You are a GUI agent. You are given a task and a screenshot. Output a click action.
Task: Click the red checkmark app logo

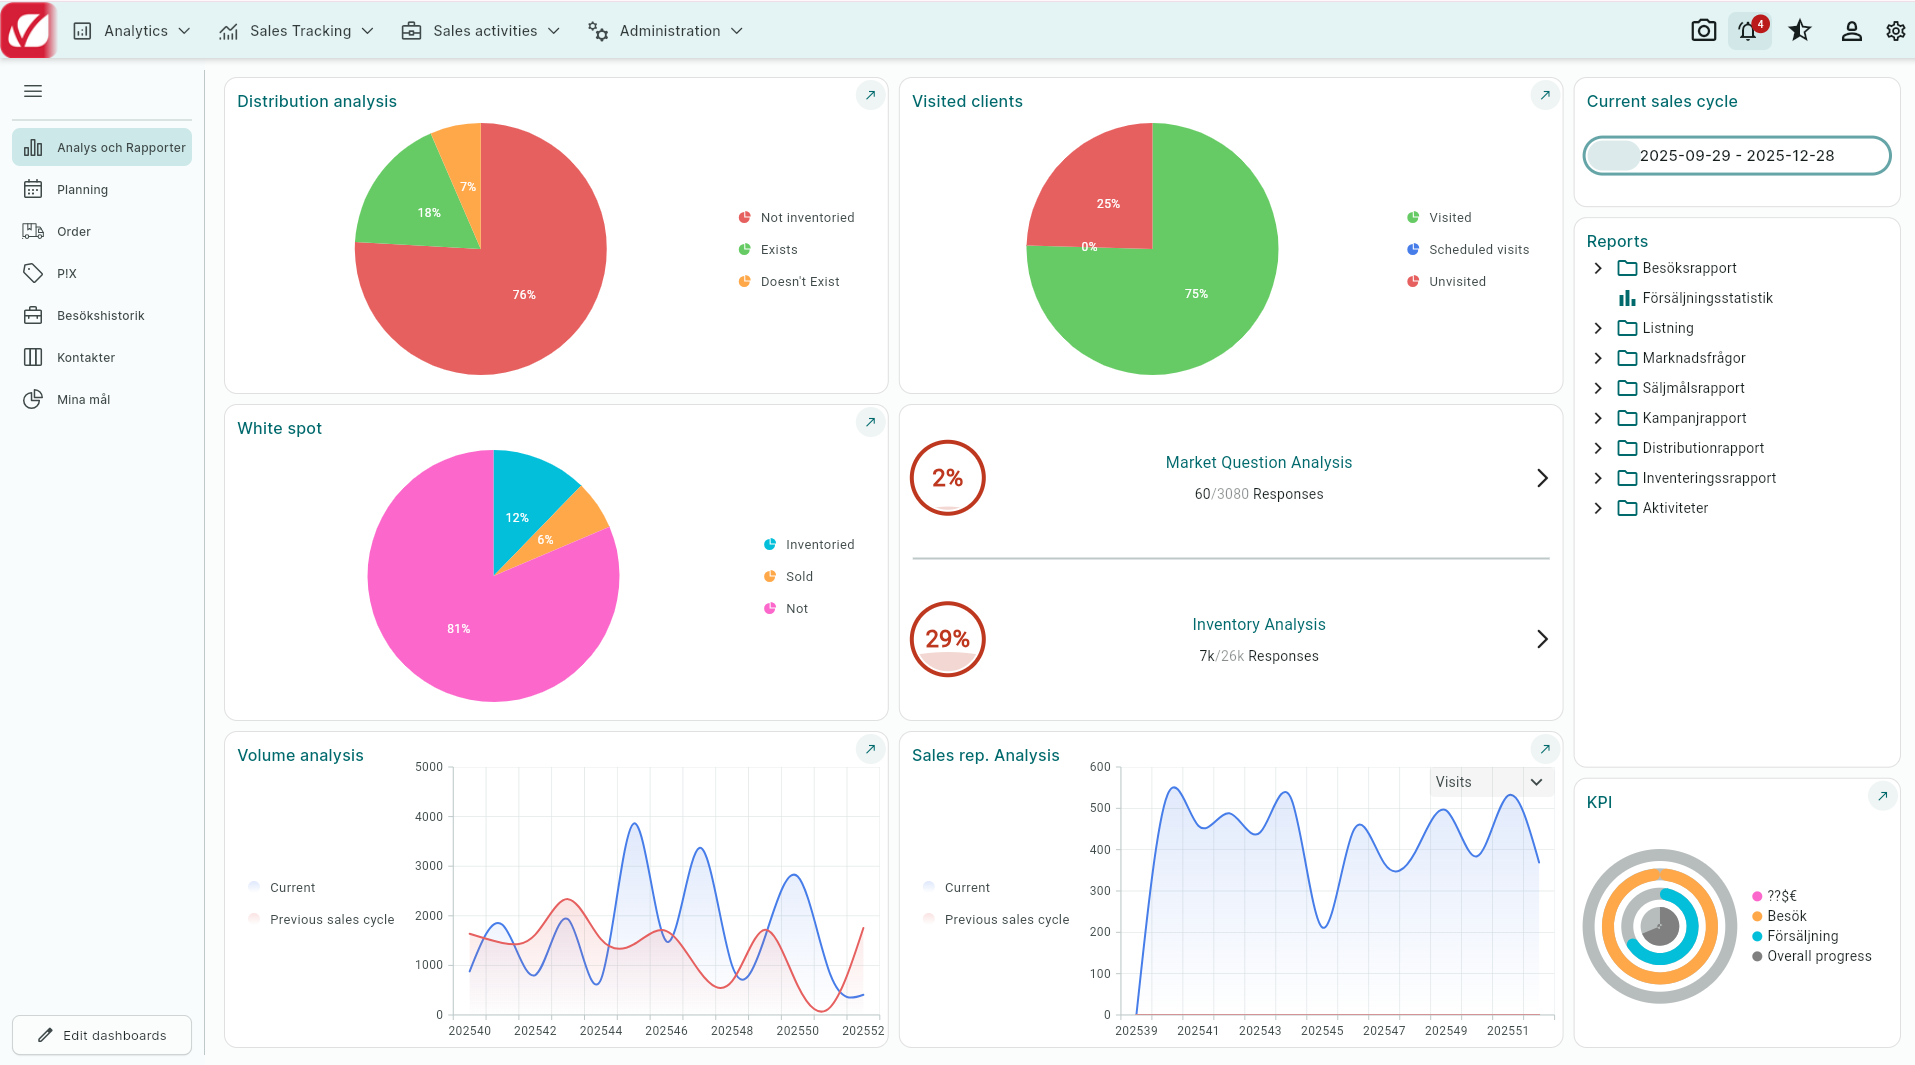pyautogui.click(x=29, y=30)
